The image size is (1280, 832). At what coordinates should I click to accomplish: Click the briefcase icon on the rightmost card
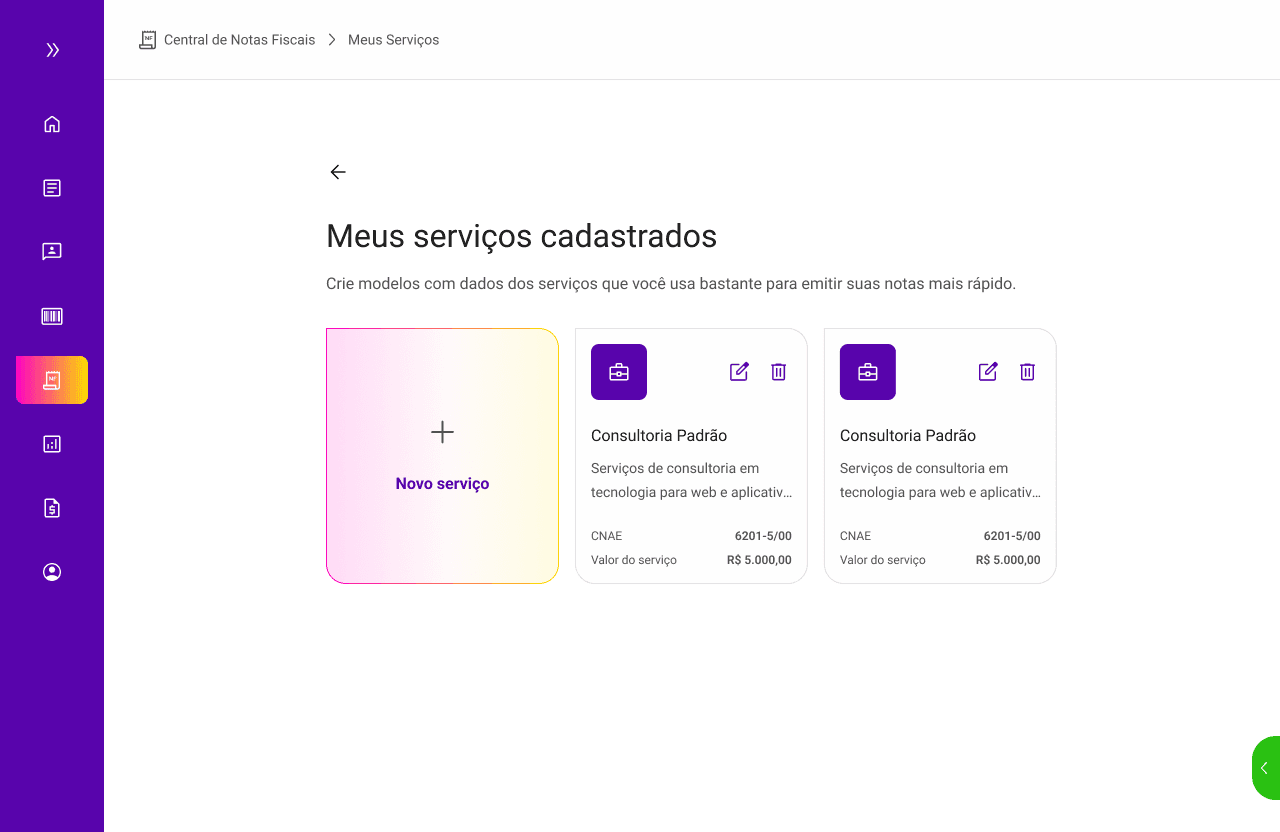868,372
